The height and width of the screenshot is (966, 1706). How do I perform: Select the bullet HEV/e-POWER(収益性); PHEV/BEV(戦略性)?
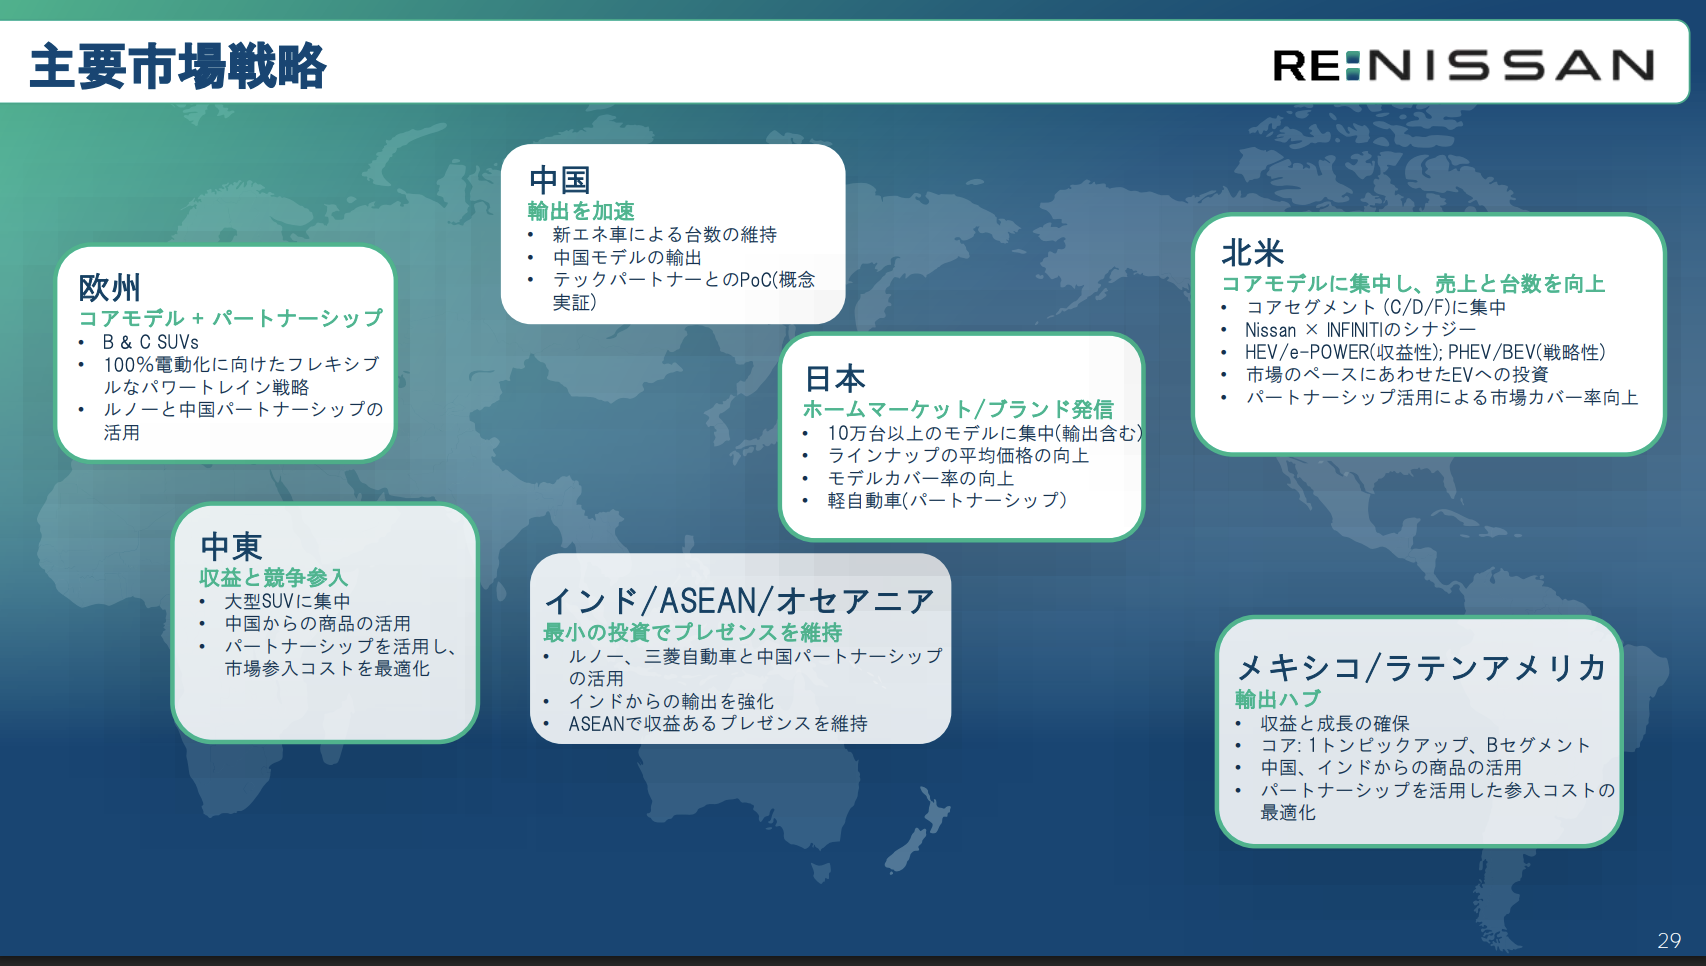1425,352
